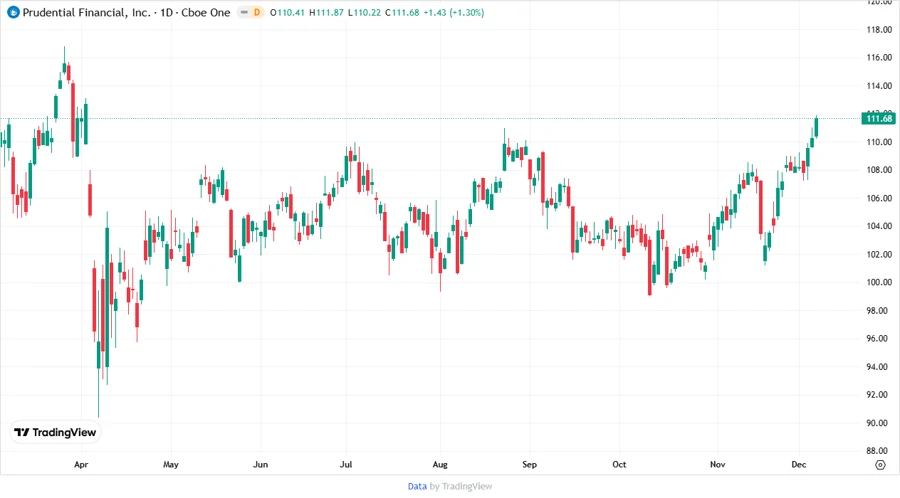Select the current price label 111.68
900x498 pixels.
pos(879,118)
